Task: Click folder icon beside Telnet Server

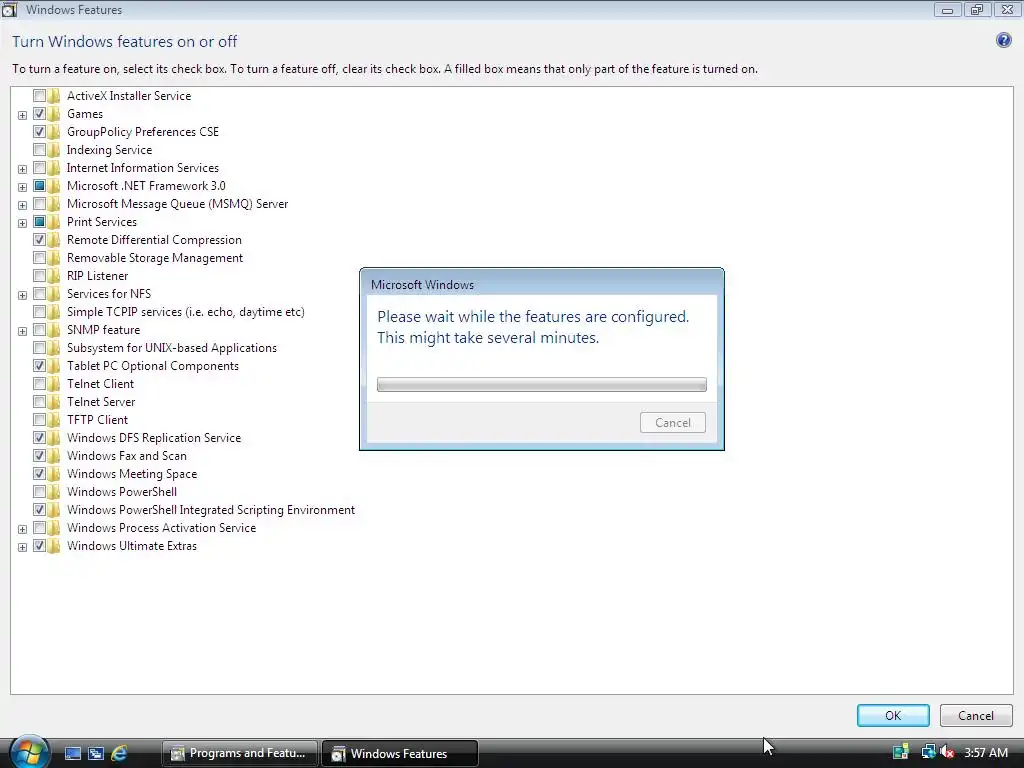Action: pos(54,402)
